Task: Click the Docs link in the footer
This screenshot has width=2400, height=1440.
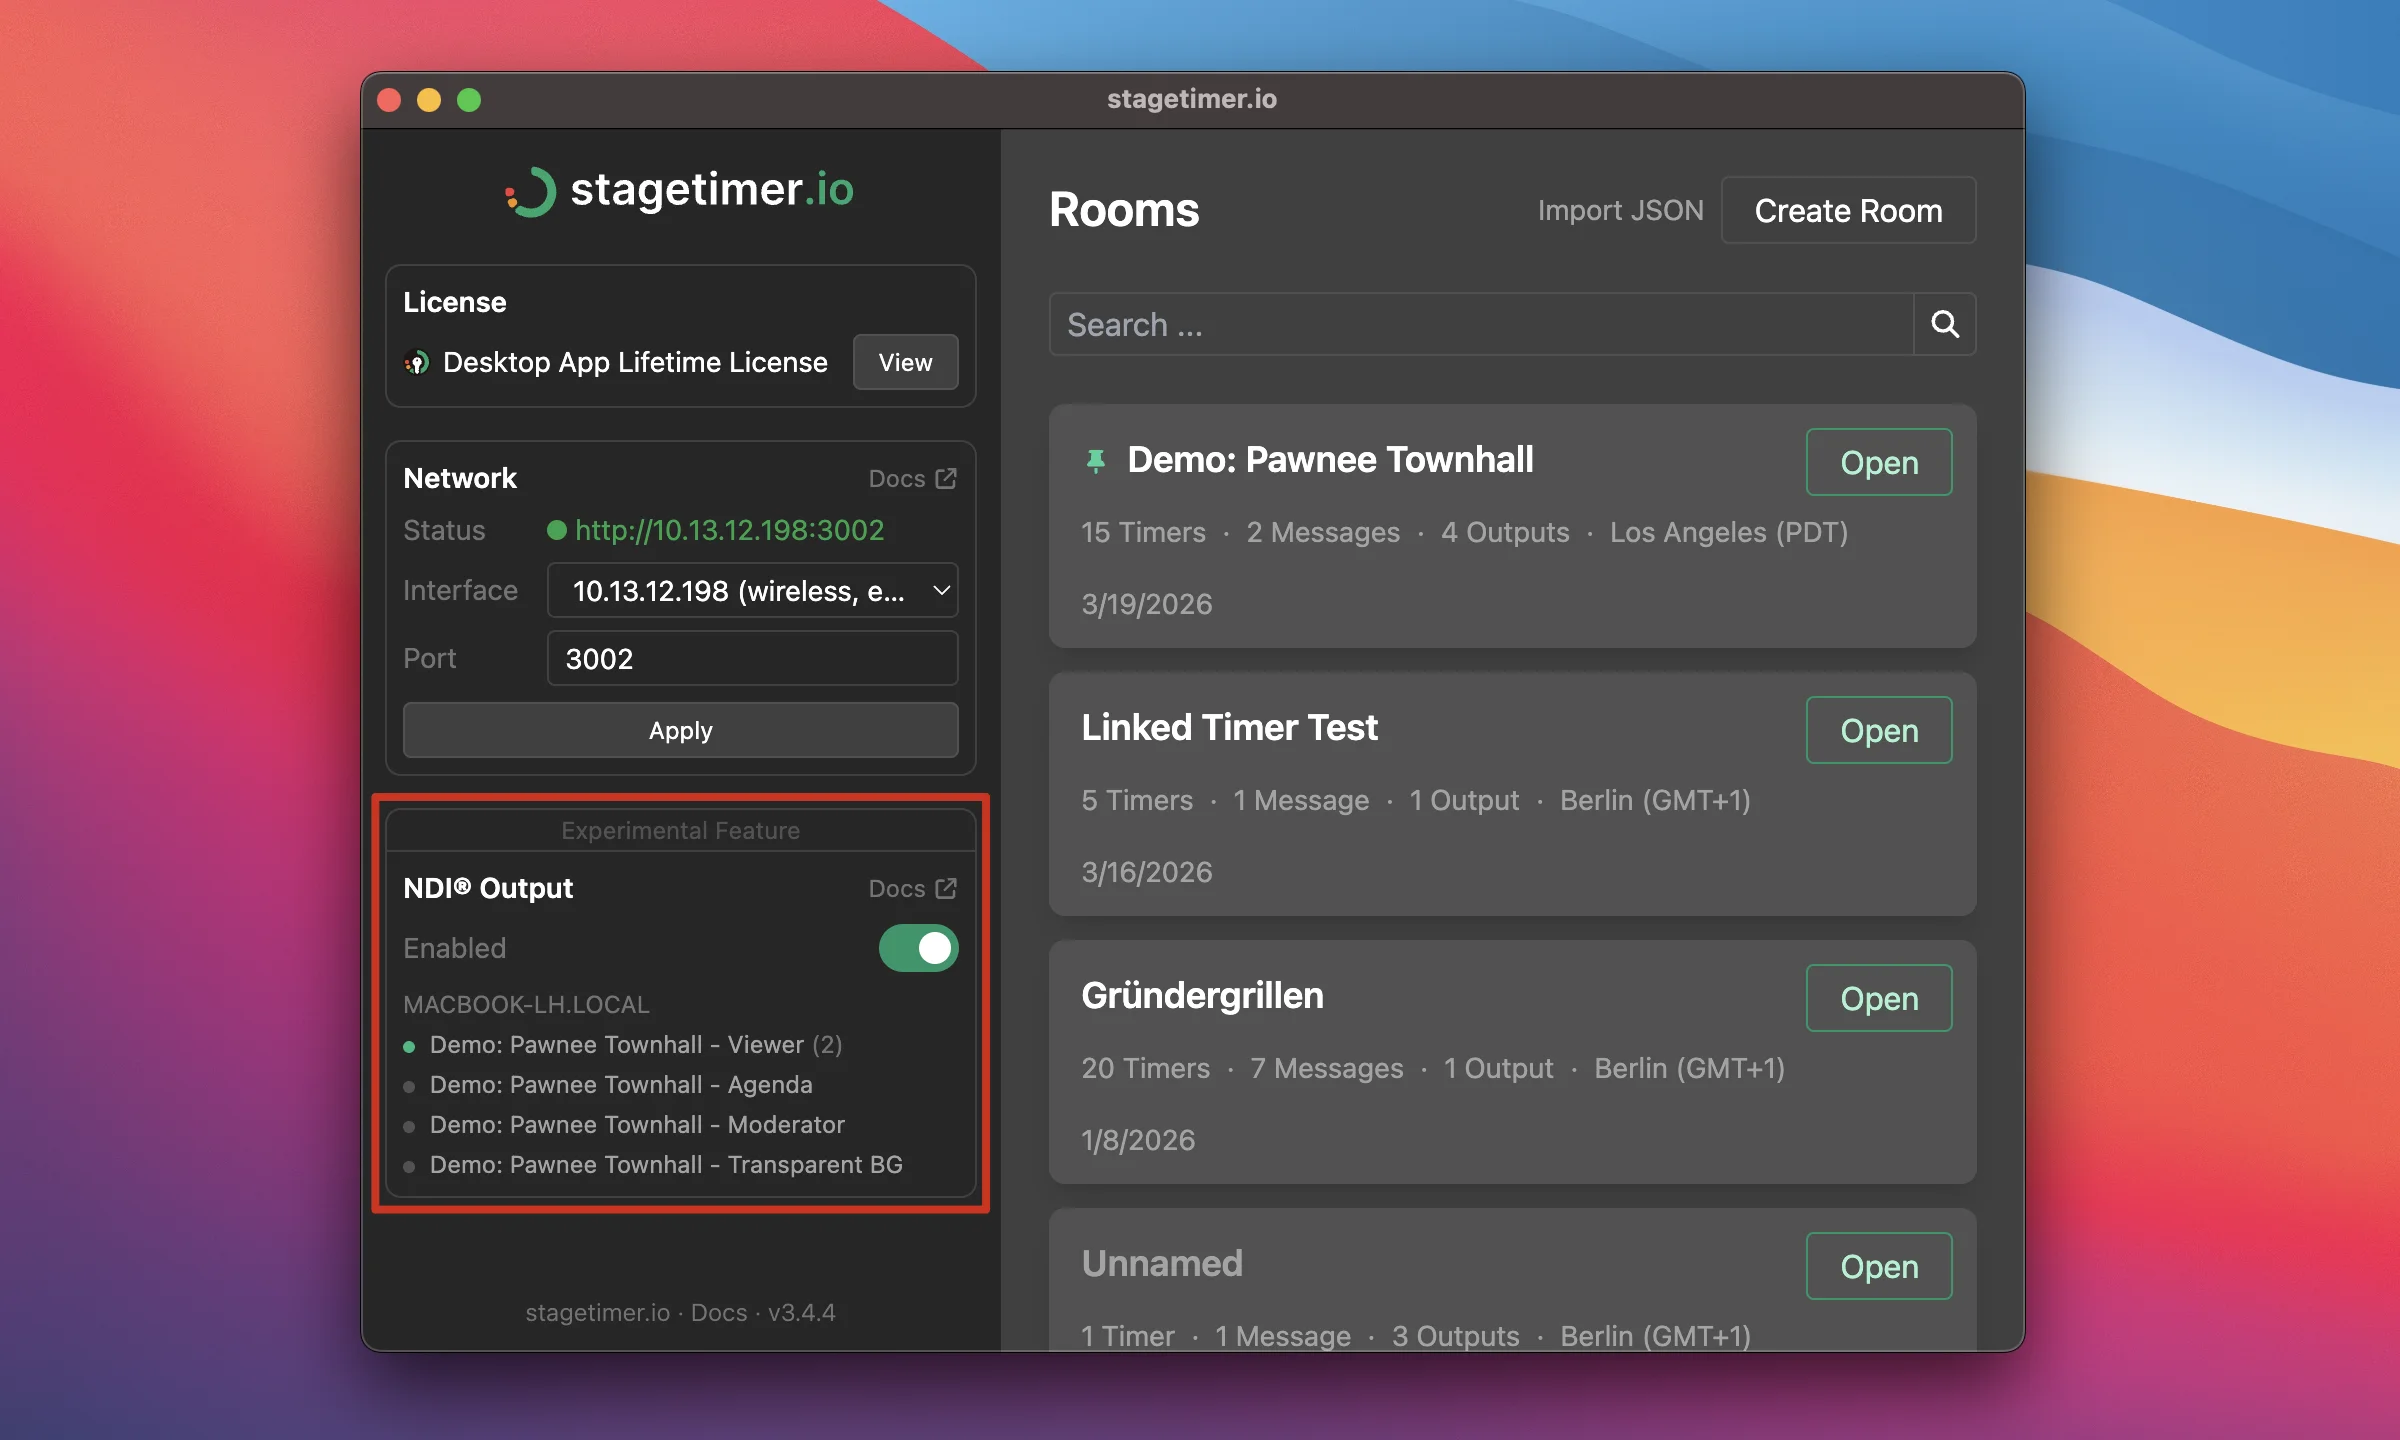Action: pyautogui.click(x=717, y=1312)
